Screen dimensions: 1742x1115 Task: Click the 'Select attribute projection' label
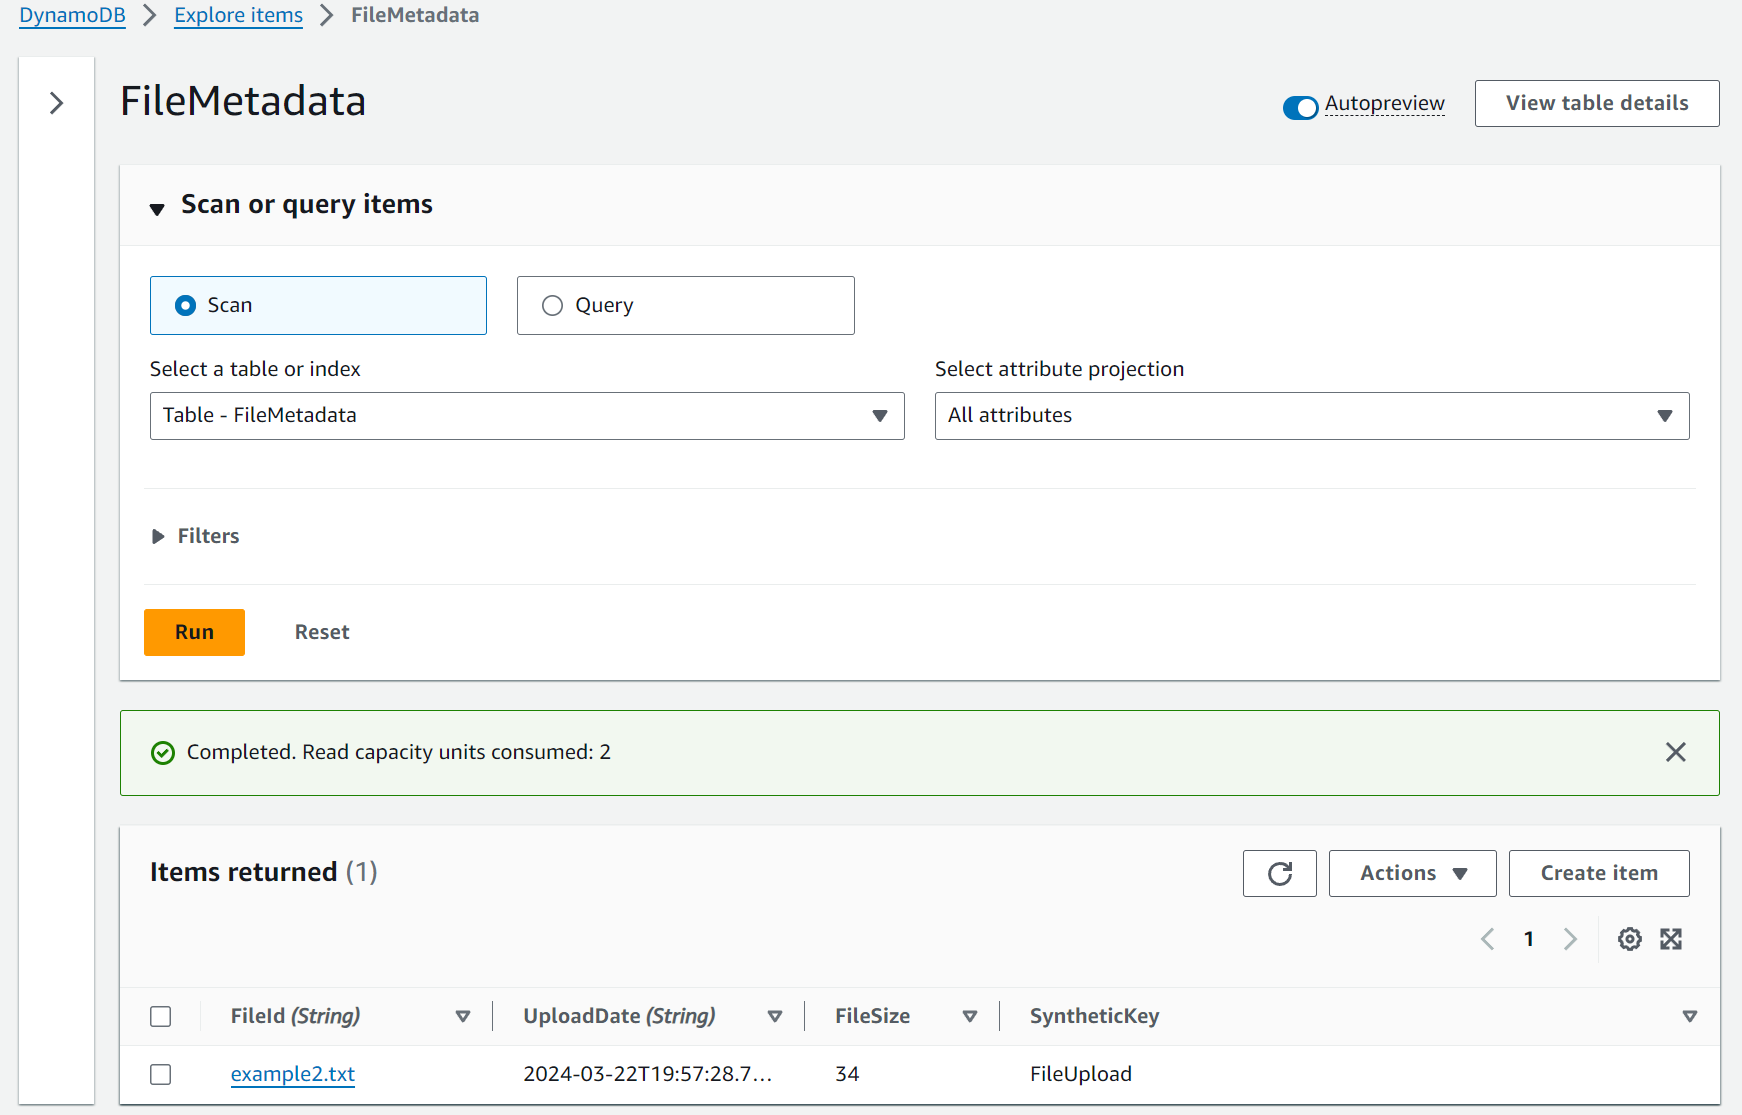[1059, 369]
